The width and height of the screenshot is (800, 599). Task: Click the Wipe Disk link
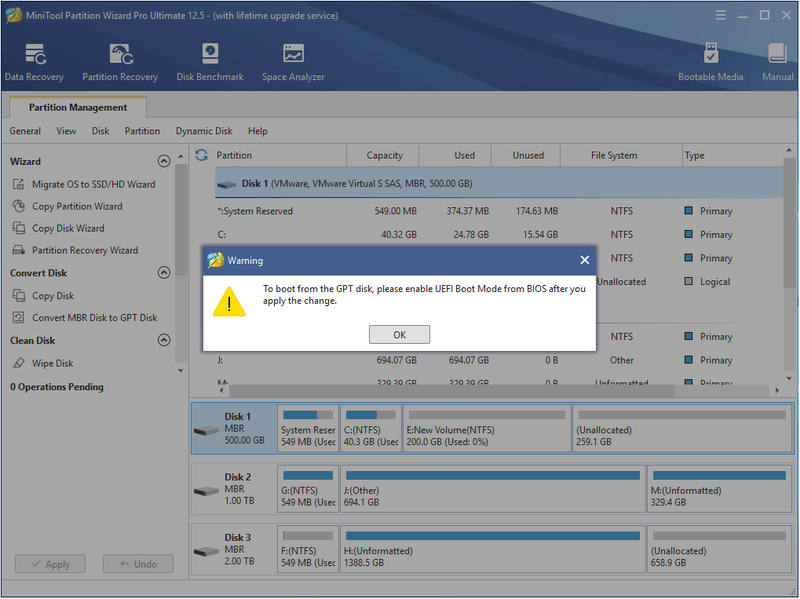point(53,363)
